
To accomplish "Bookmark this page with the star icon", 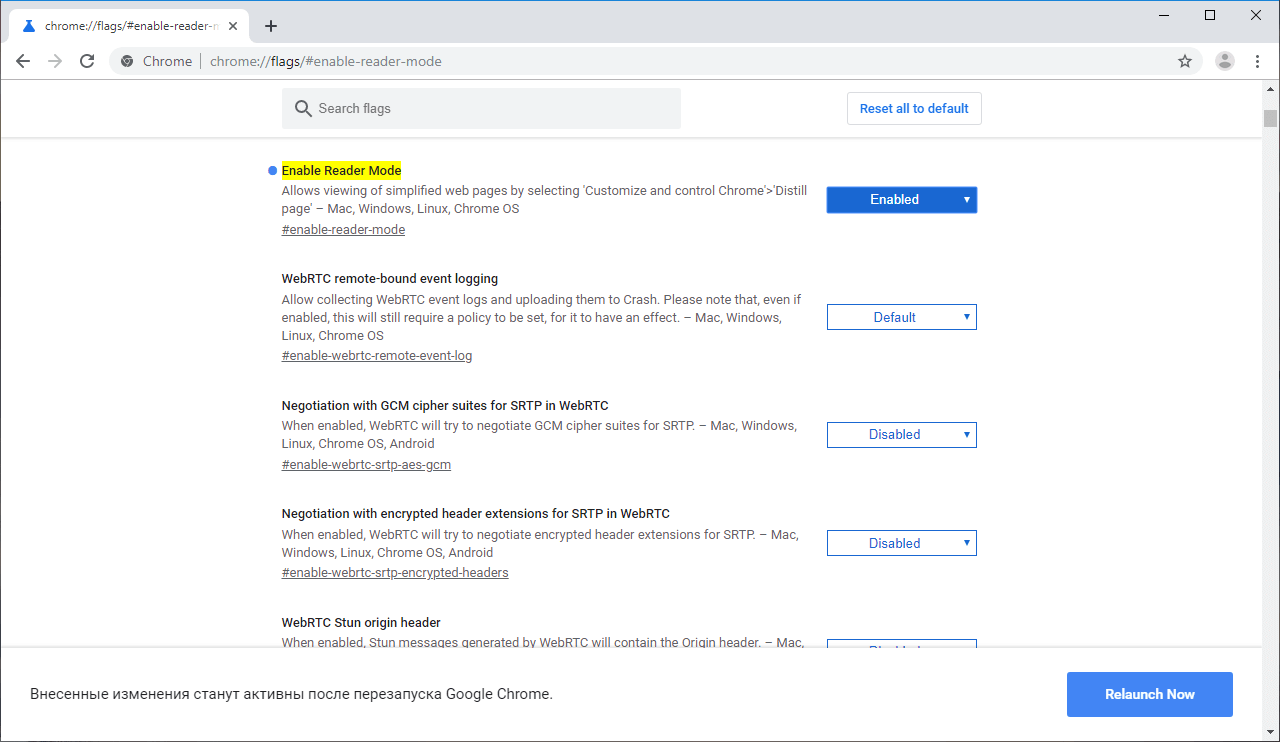I will click(1185, 61).
